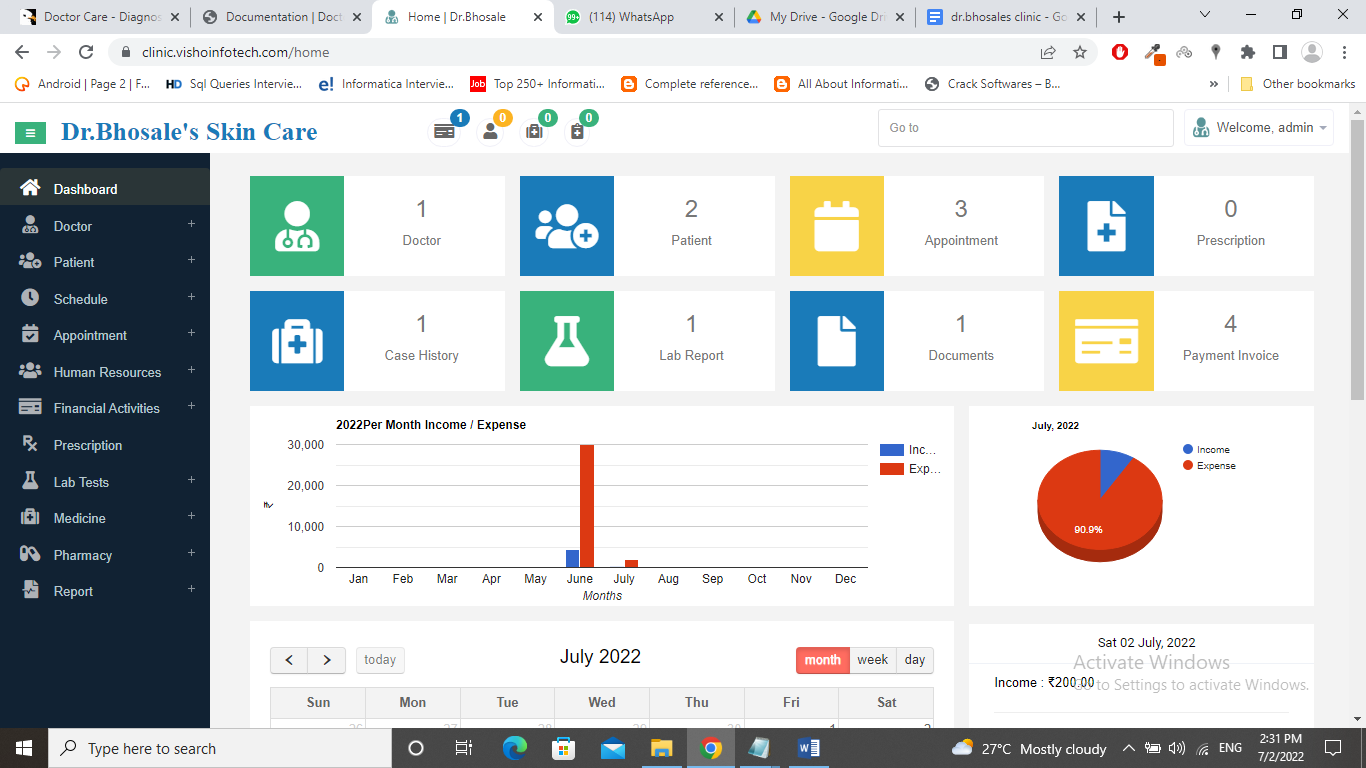The image size is (1366, 768).
Task: Open the Case History medical kit icon
Action: coord(297,341)
